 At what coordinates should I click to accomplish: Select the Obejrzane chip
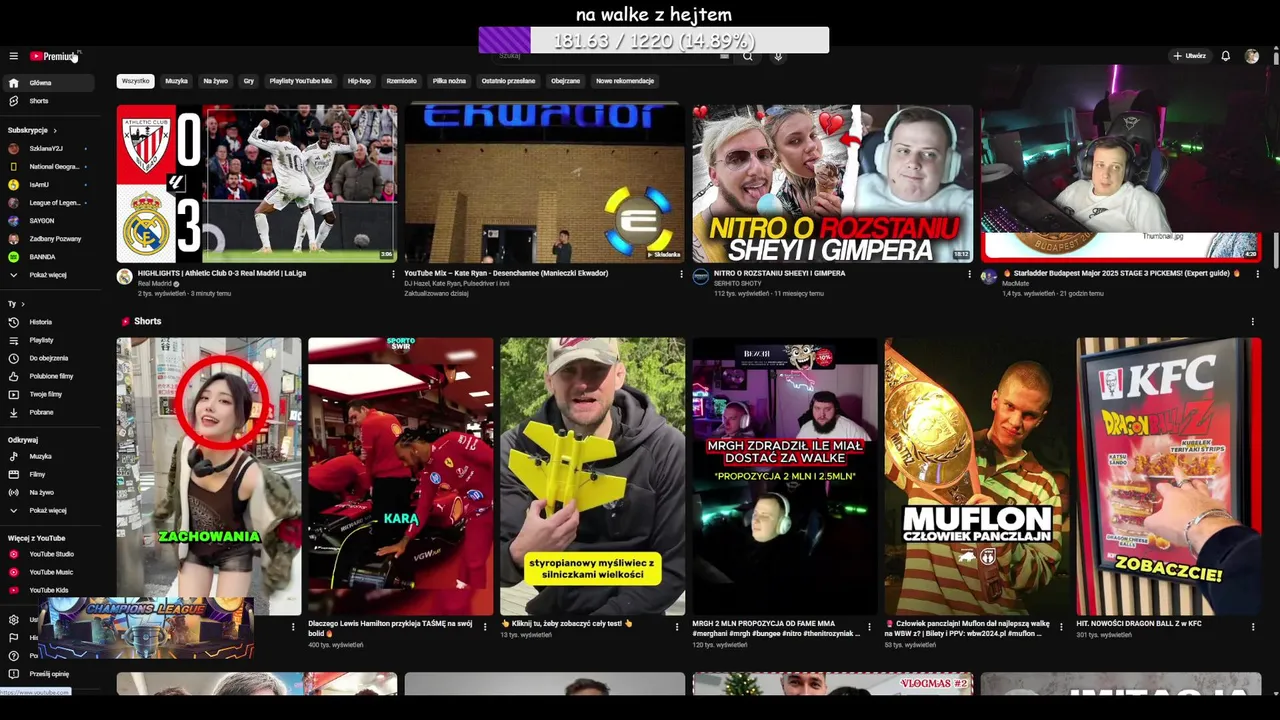click(565, 81)
